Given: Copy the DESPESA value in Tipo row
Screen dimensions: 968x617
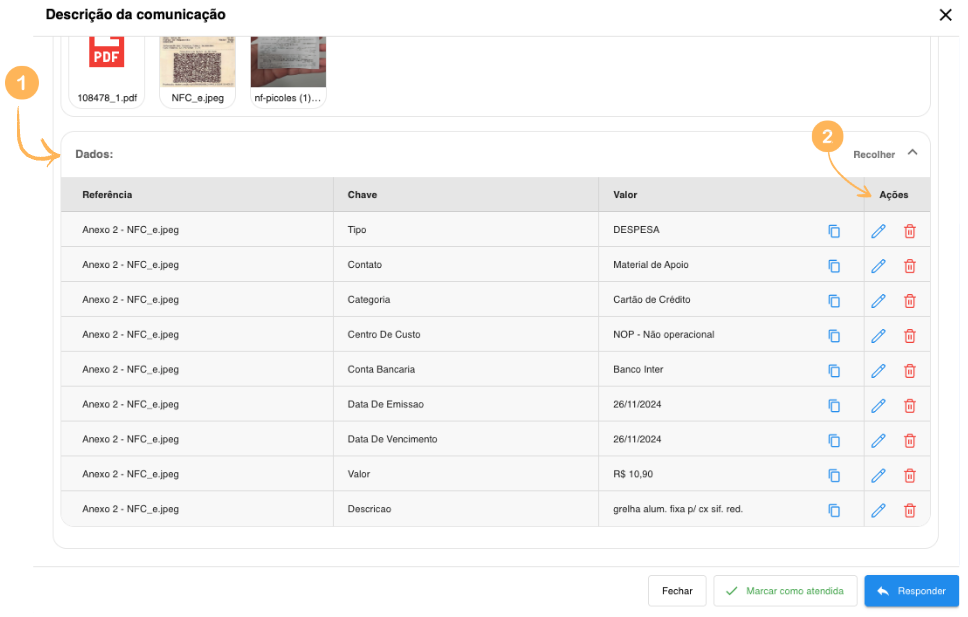Looking at the screenshot, I should tap(834, 231).
